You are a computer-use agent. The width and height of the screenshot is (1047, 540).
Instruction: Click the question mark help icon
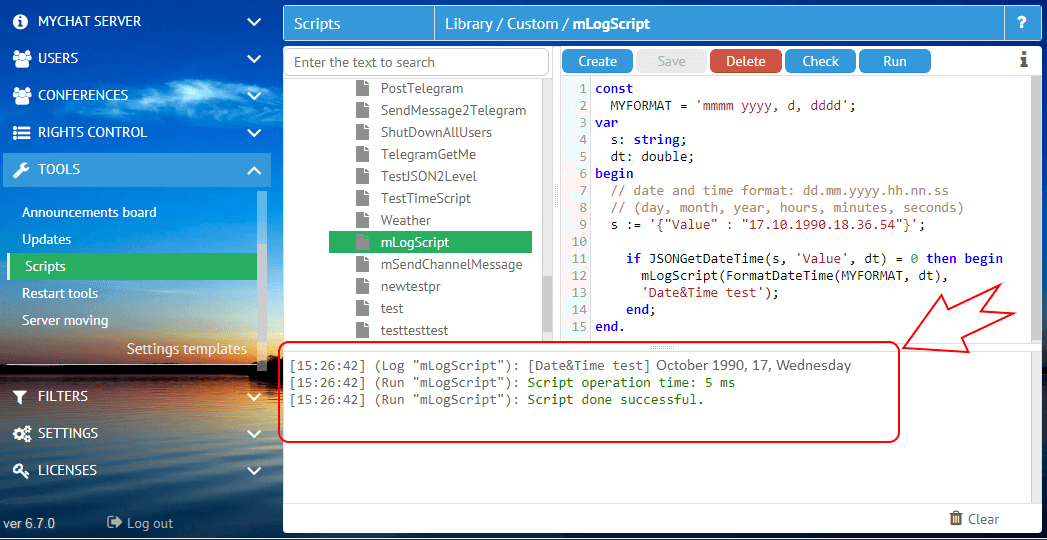(1021, 23)
